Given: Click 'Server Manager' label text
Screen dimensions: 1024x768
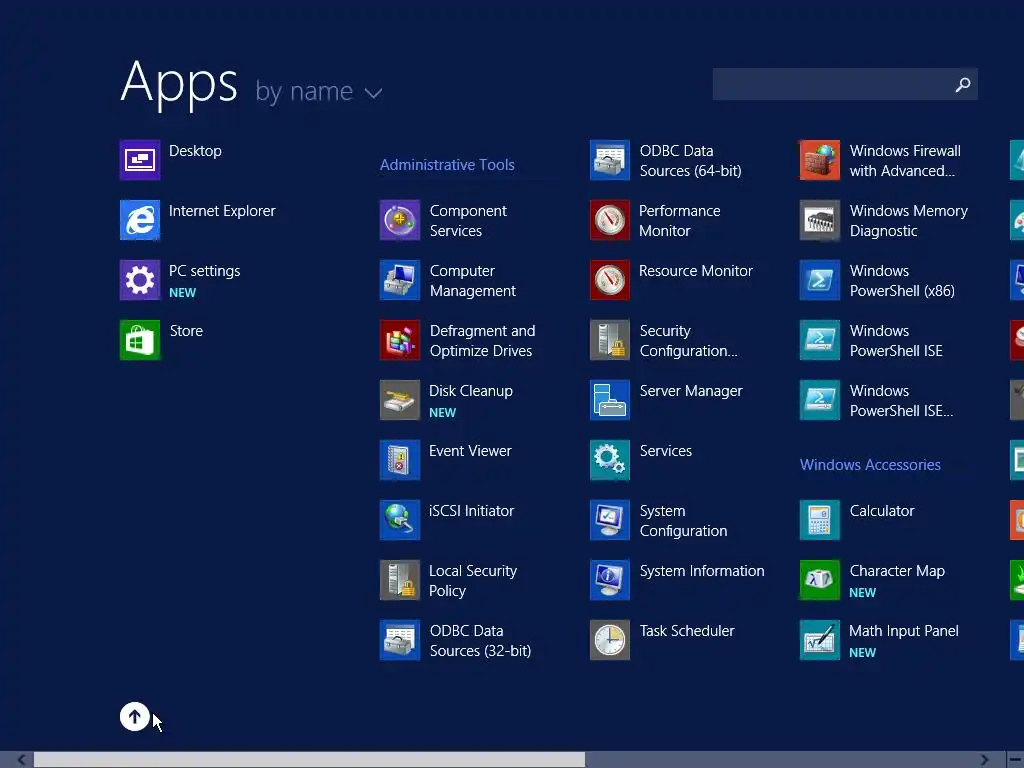Looking at the screenshot, I should point(691,391).
